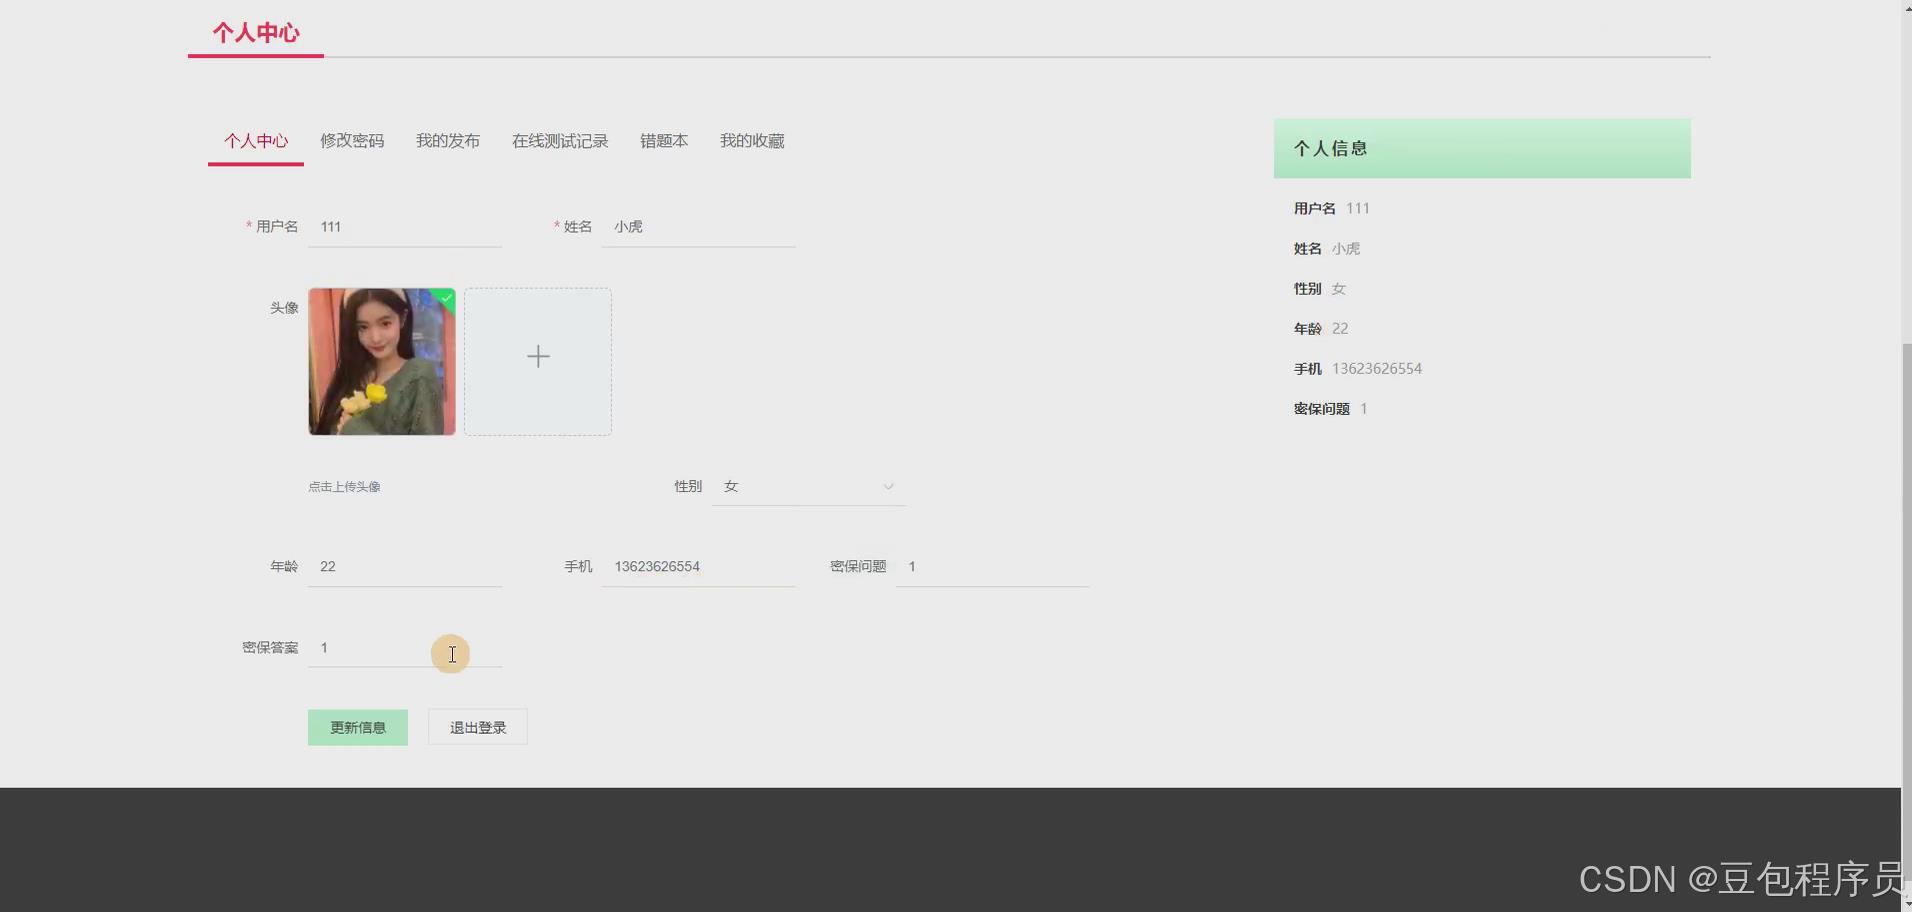Screen dimensions: 1912x912
Task: Click the dropdown arrow beside 性别 field
Action: coord(888,487)
